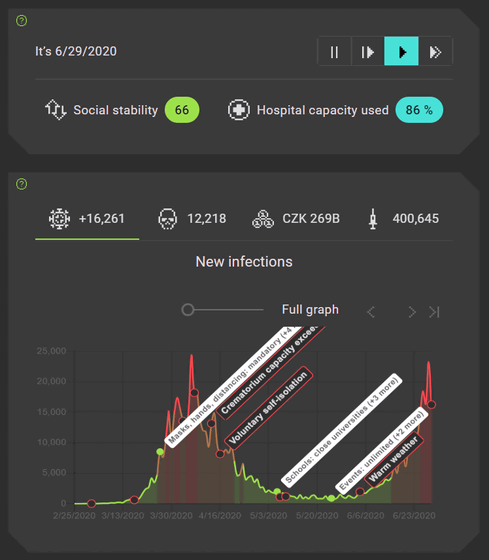Open the CZK 269B costs tab
This screenshot has width=489, height=560.
pos(296,219)
